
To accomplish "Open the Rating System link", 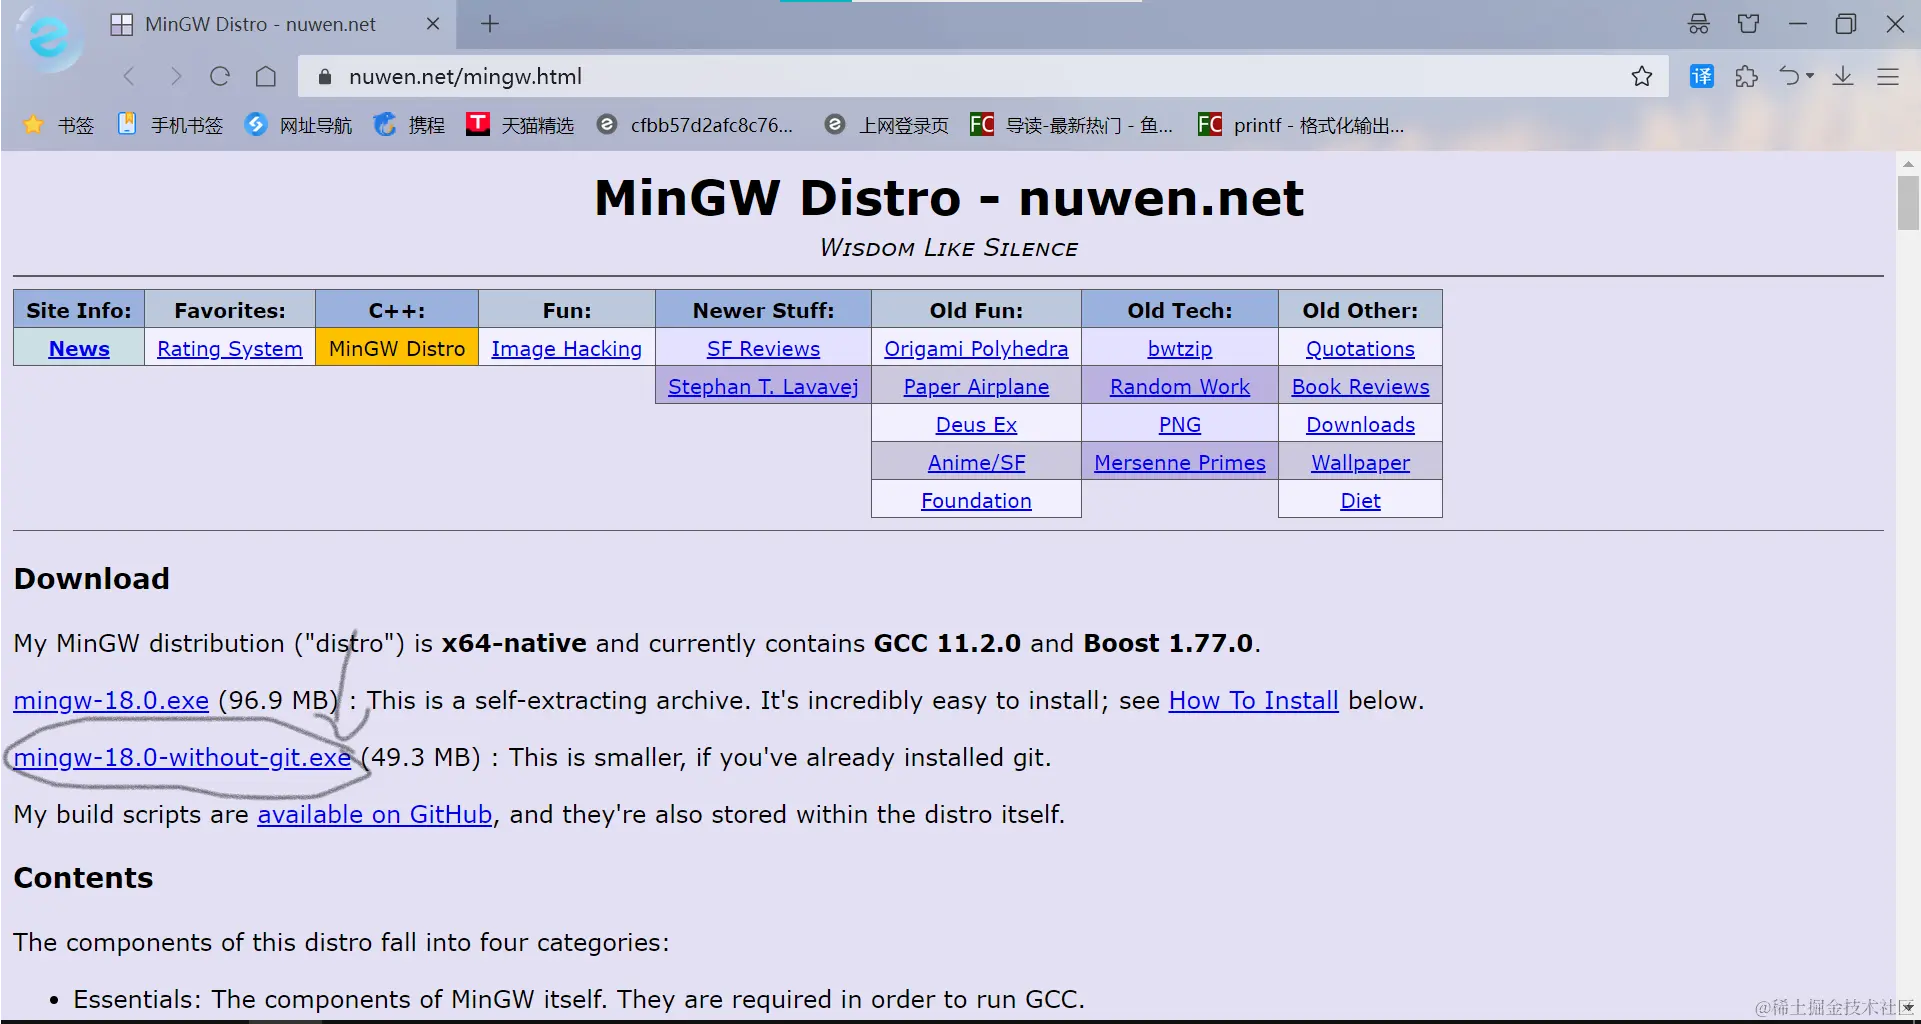I will click(x=230, y=349).
